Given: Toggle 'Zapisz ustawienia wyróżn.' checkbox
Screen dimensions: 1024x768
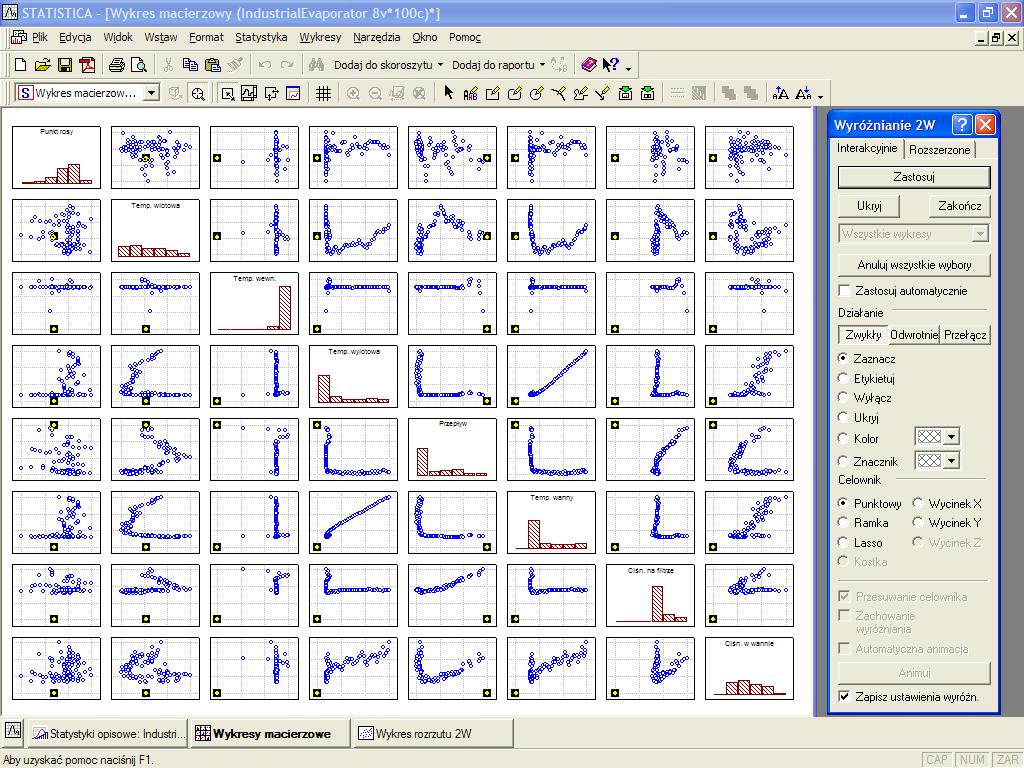Looking at the screenshot, I should pos(844,696).
